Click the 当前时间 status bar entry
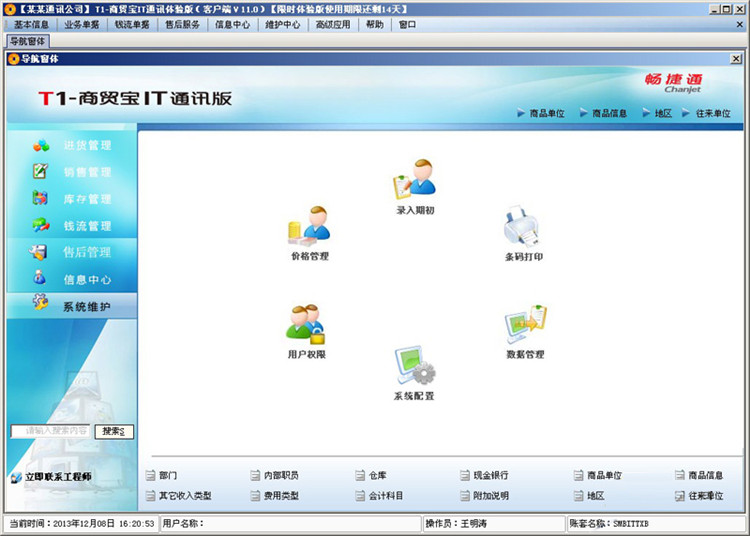Viewport: 750px width, 536px height. 82,524
